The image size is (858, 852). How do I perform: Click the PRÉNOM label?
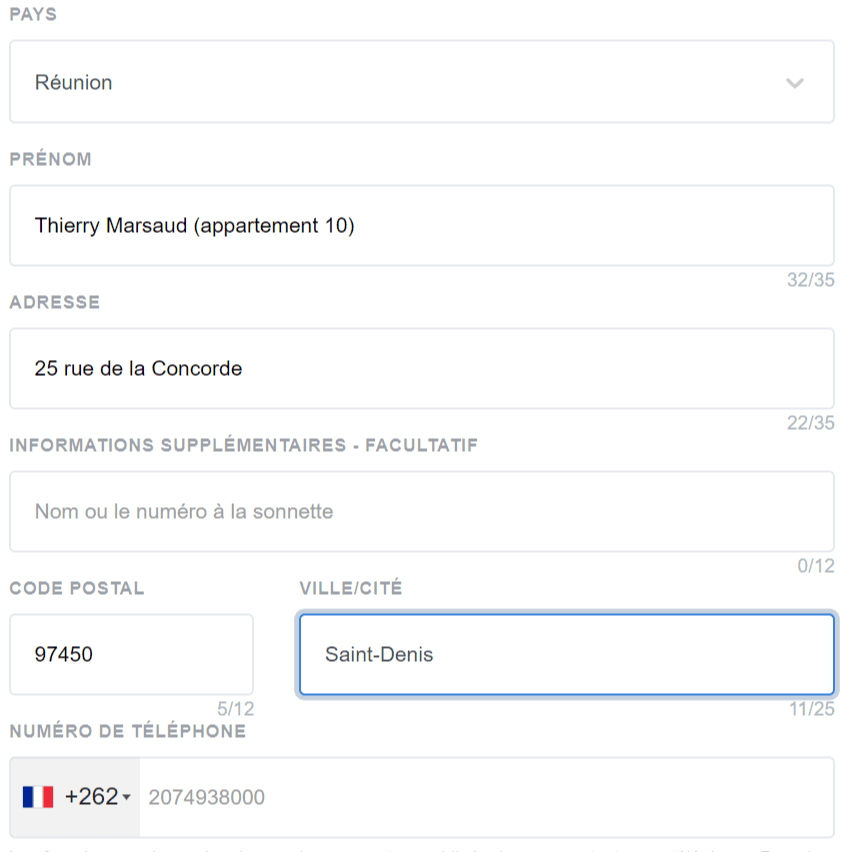pyautogui.click(x=50, y=159)
